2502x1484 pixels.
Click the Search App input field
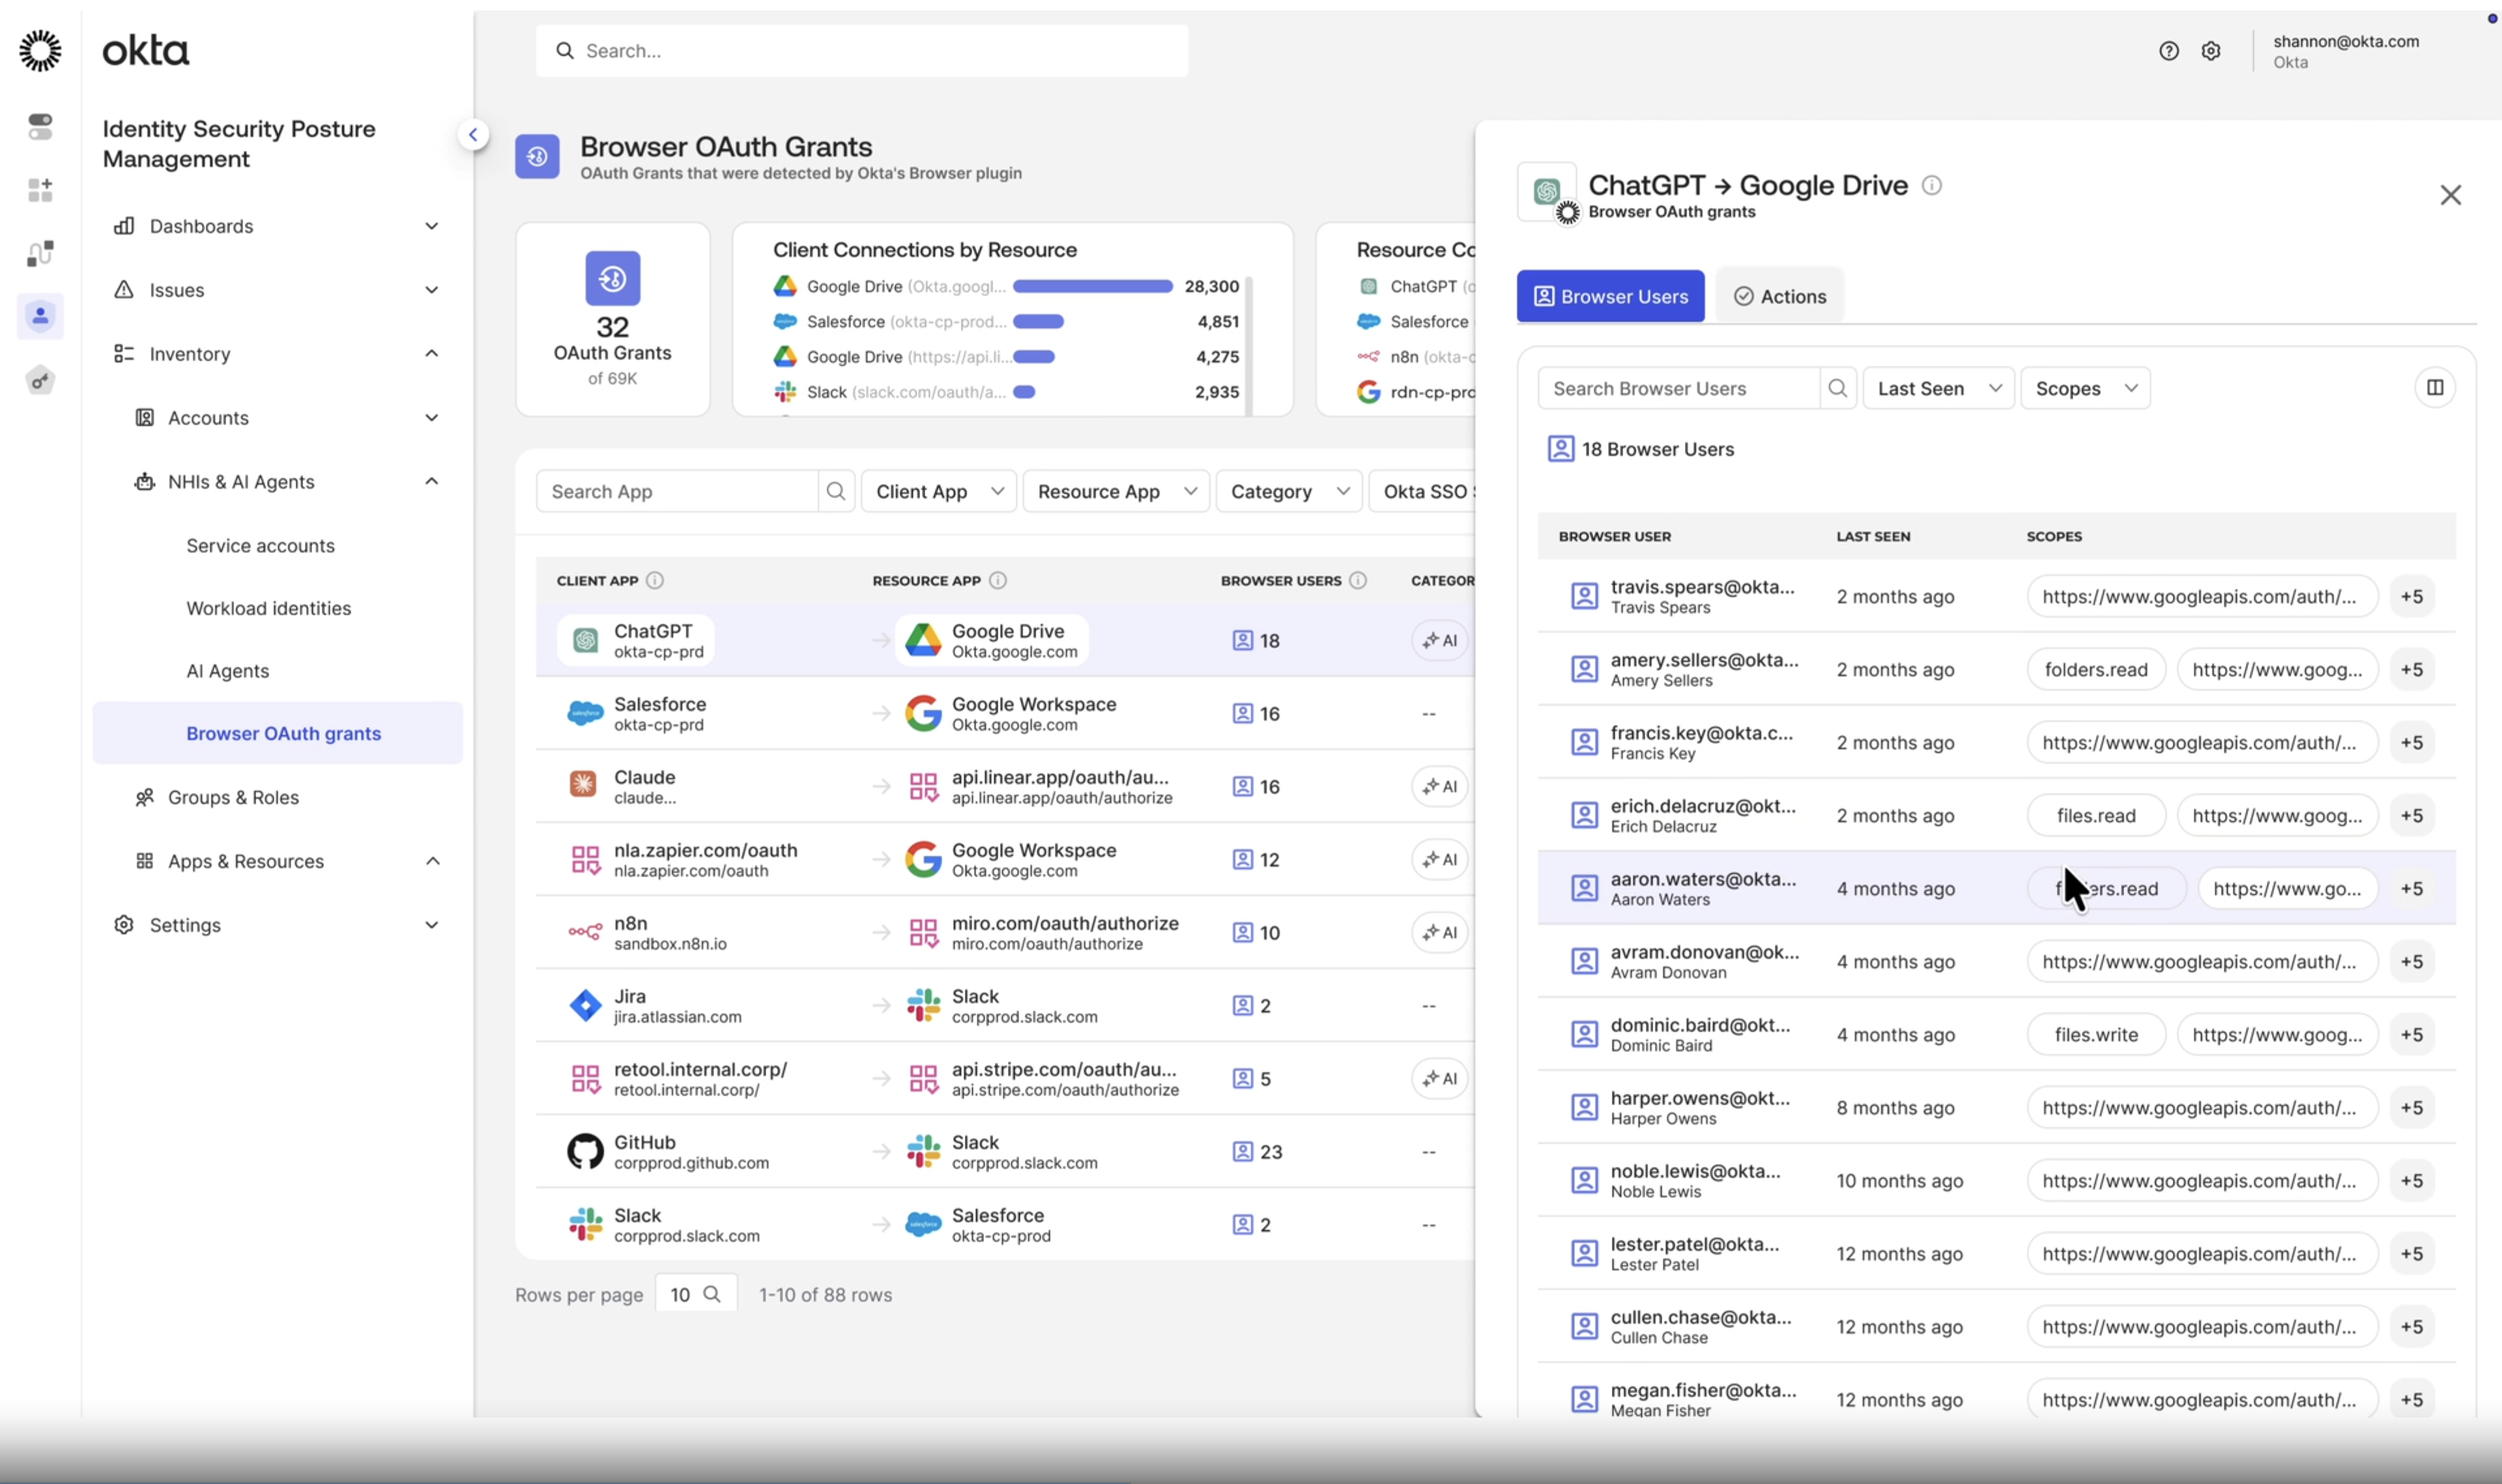click(x=677, y=491)
